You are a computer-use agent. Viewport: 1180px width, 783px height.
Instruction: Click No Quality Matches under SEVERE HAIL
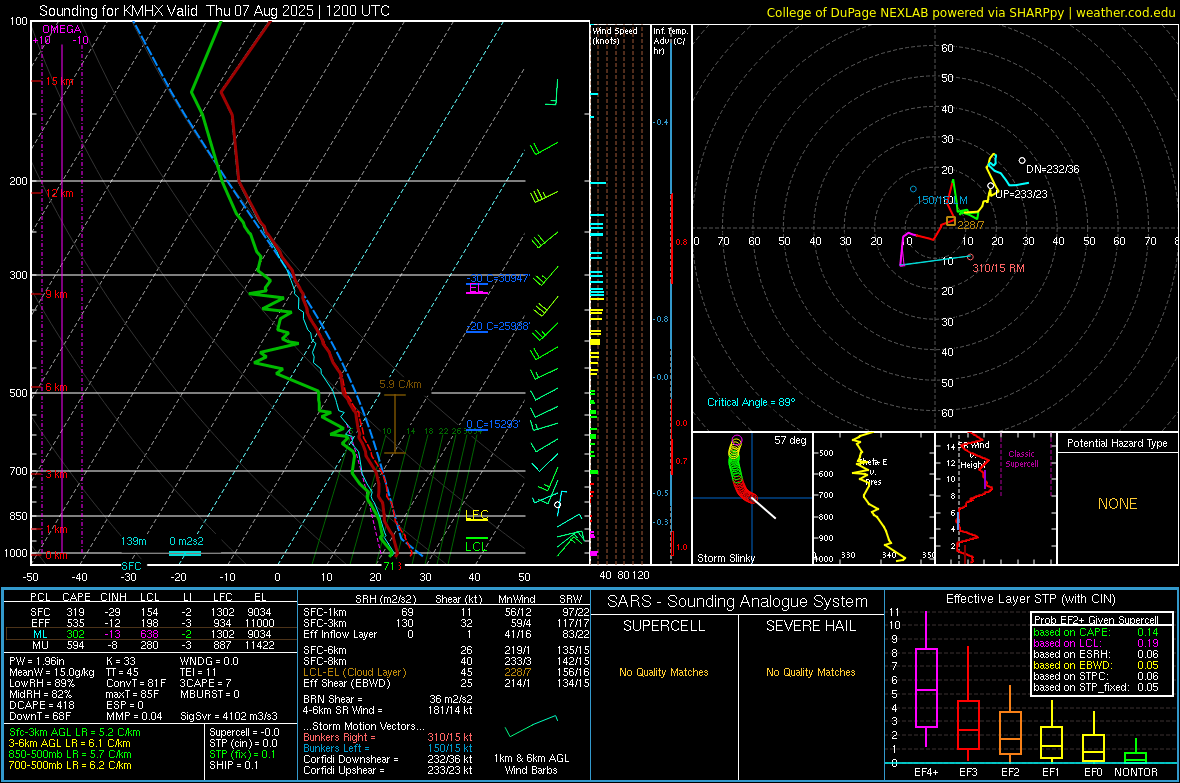click(x=810, y=672)
